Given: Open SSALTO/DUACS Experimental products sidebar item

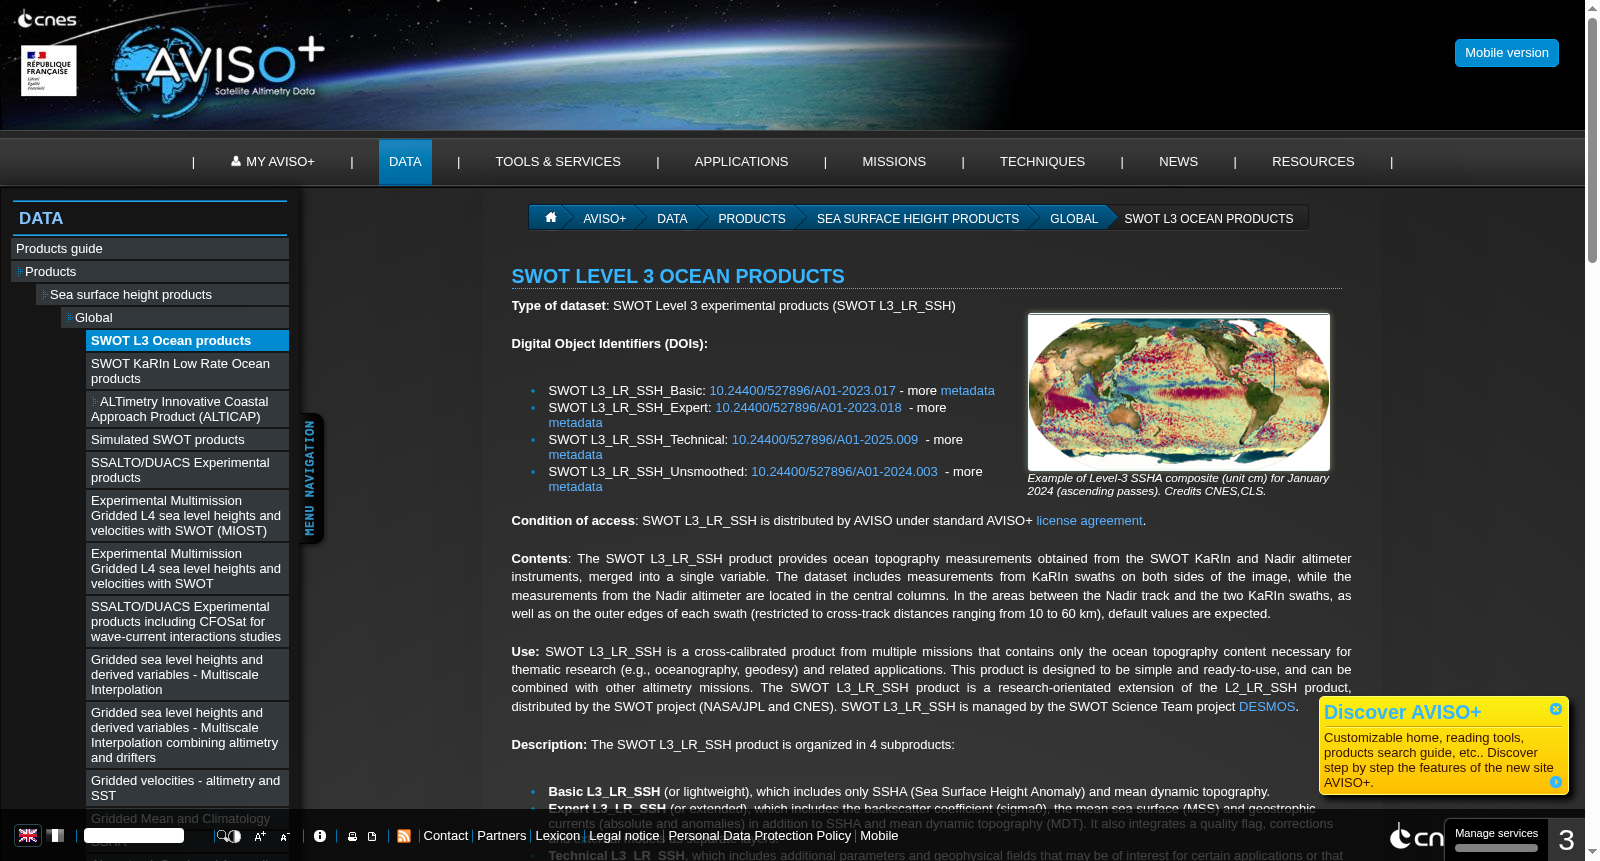Looking at the screenshot, I should [187, 470].
